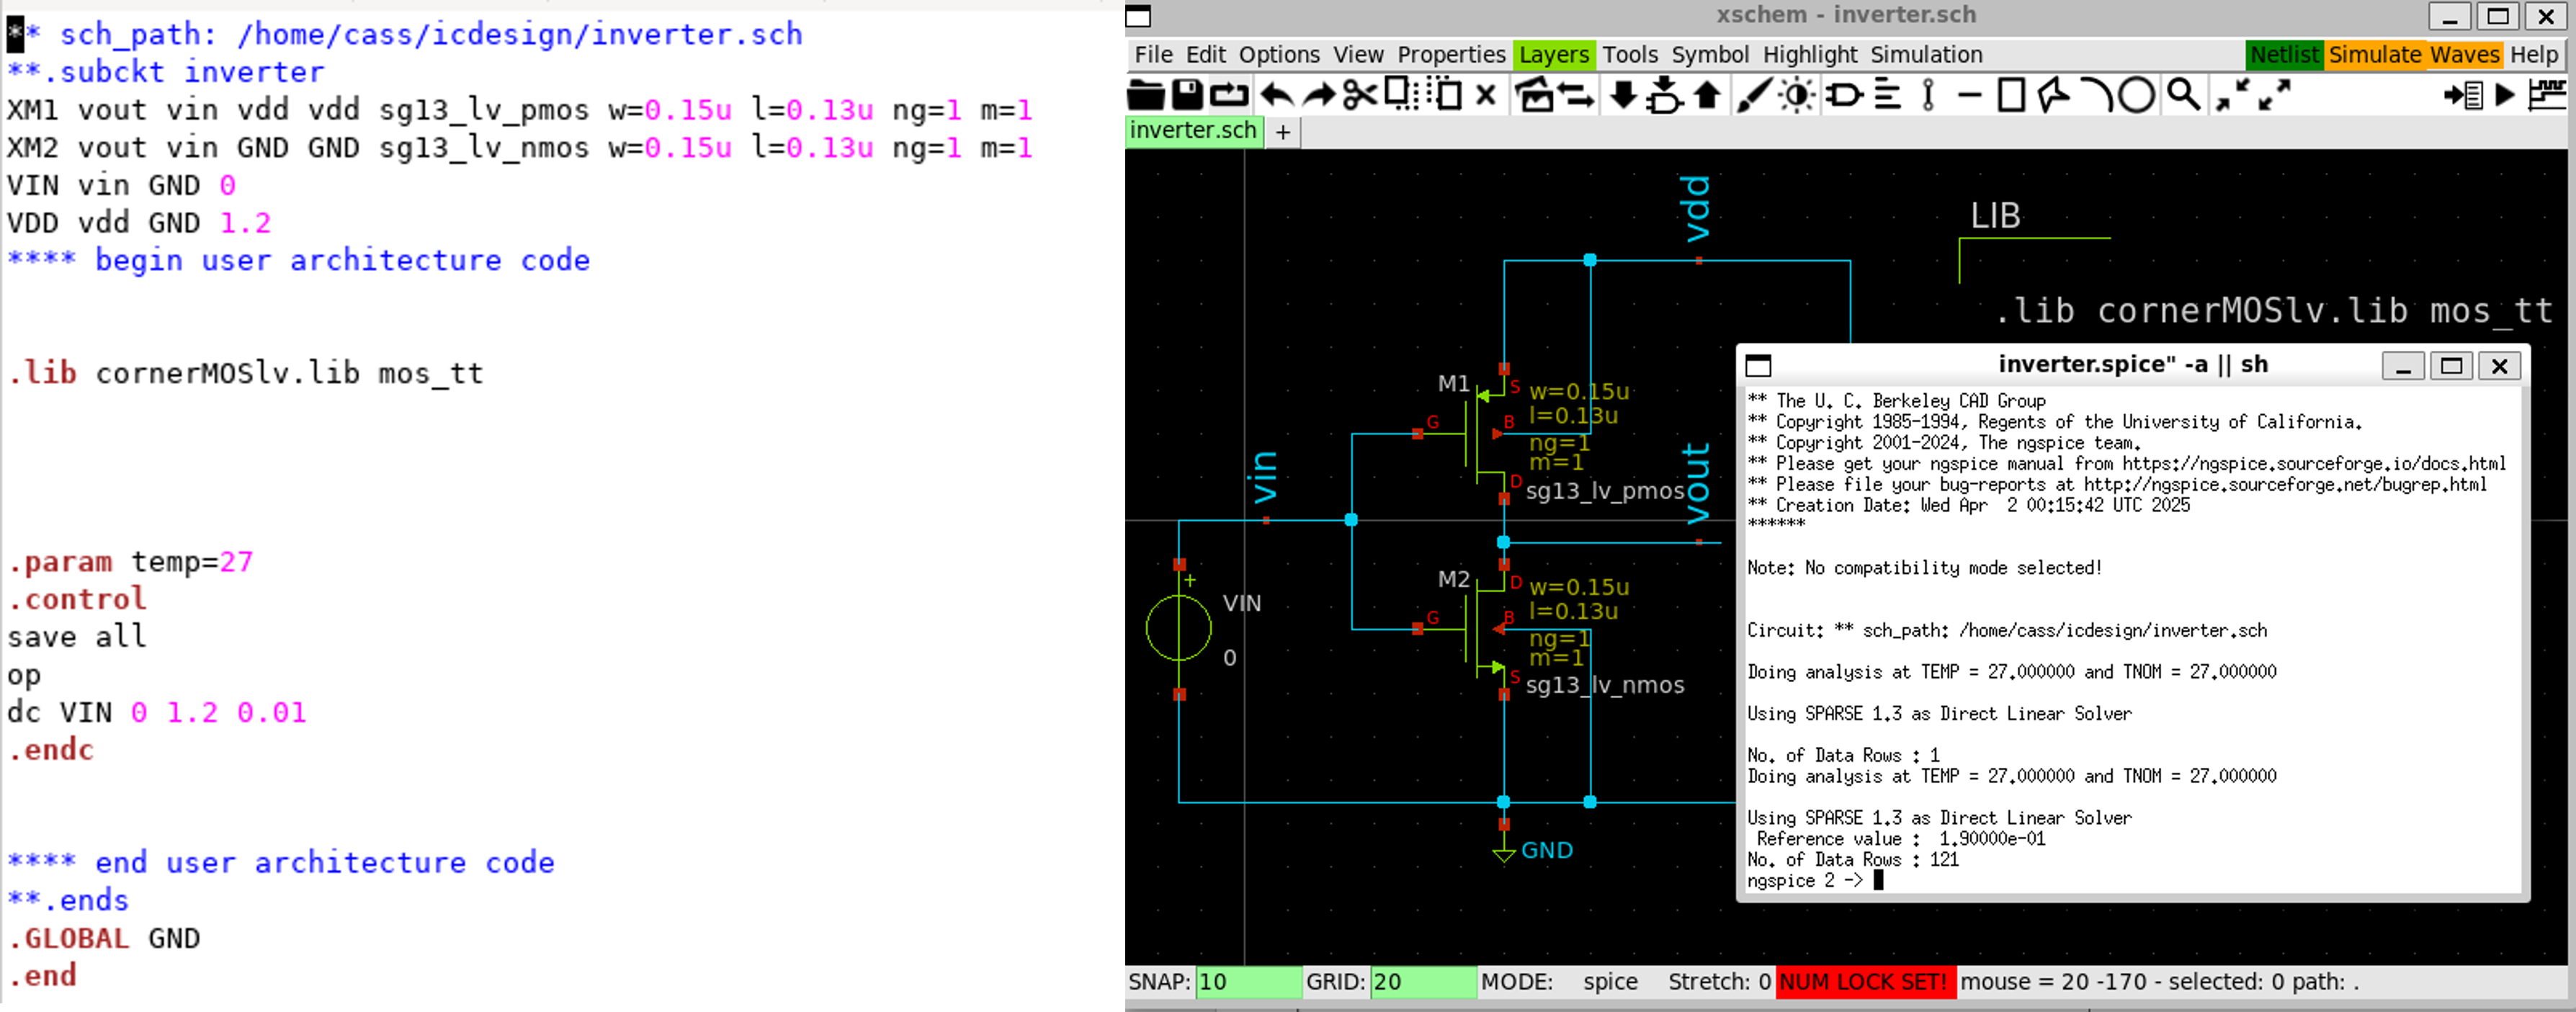The height and width of the screenshot is (1012, 2576).
Task: Open the Options dropdown menu
Action: pyautogui.click(x=1279, y=55)
